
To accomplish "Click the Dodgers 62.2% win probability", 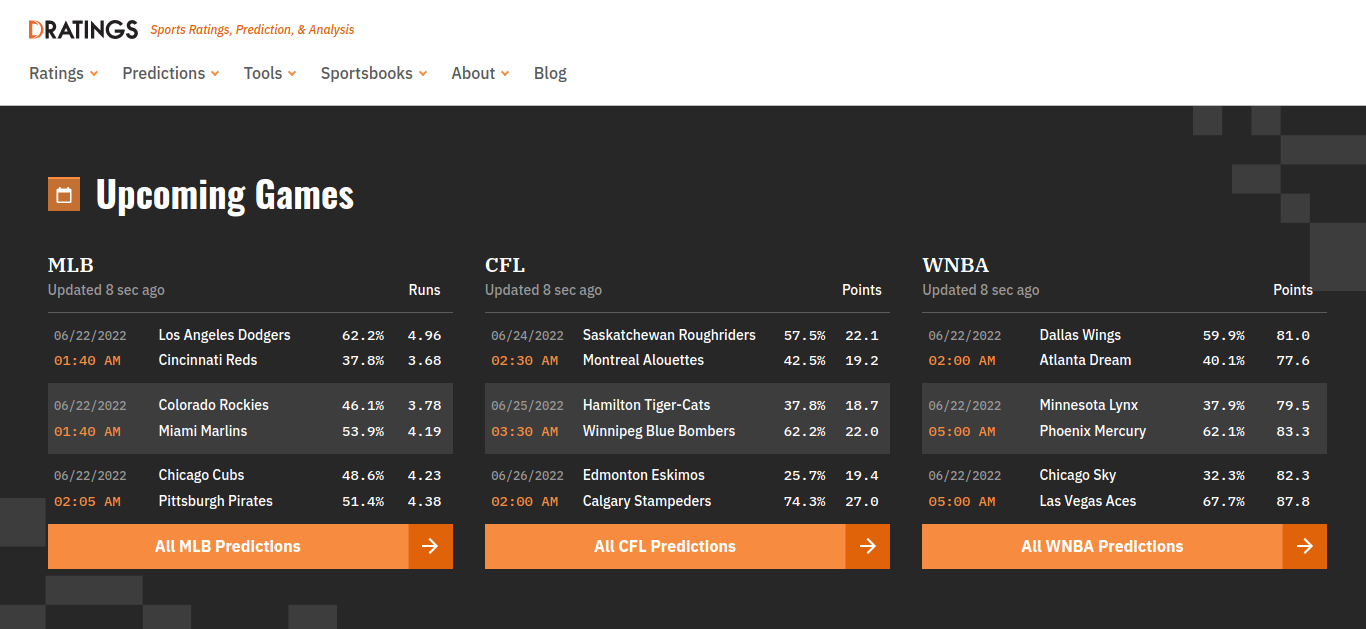I will 363,335.
